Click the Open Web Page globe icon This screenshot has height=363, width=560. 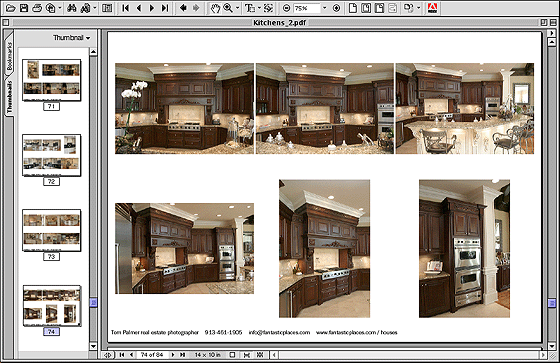click(x=51, y=8)
